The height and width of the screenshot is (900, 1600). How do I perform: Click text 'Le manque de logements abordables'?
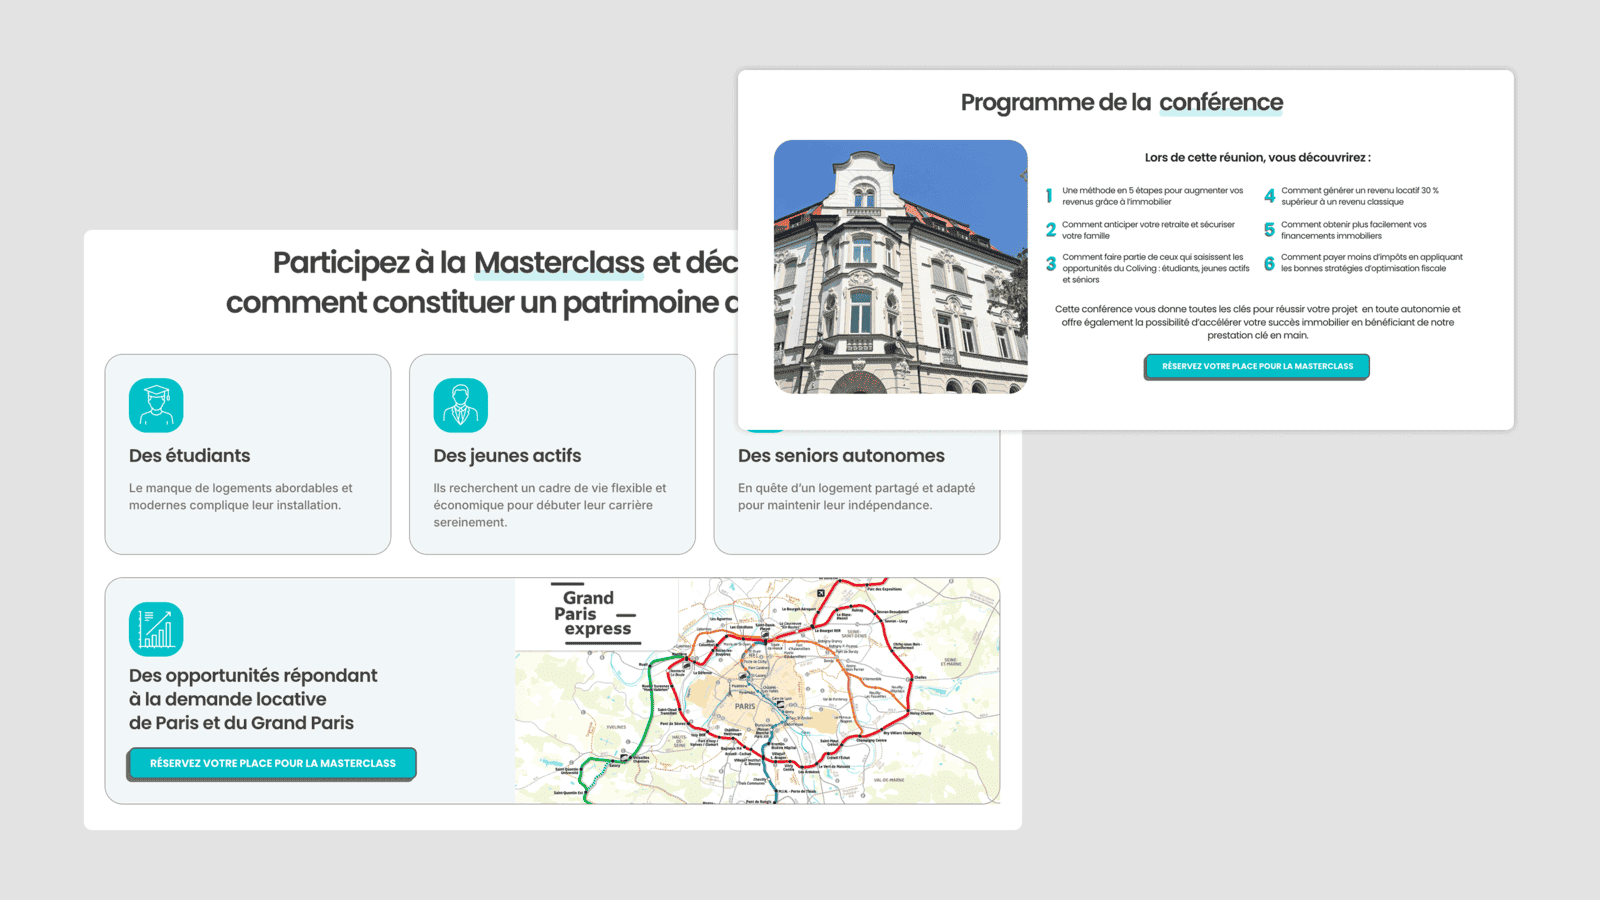241,497
